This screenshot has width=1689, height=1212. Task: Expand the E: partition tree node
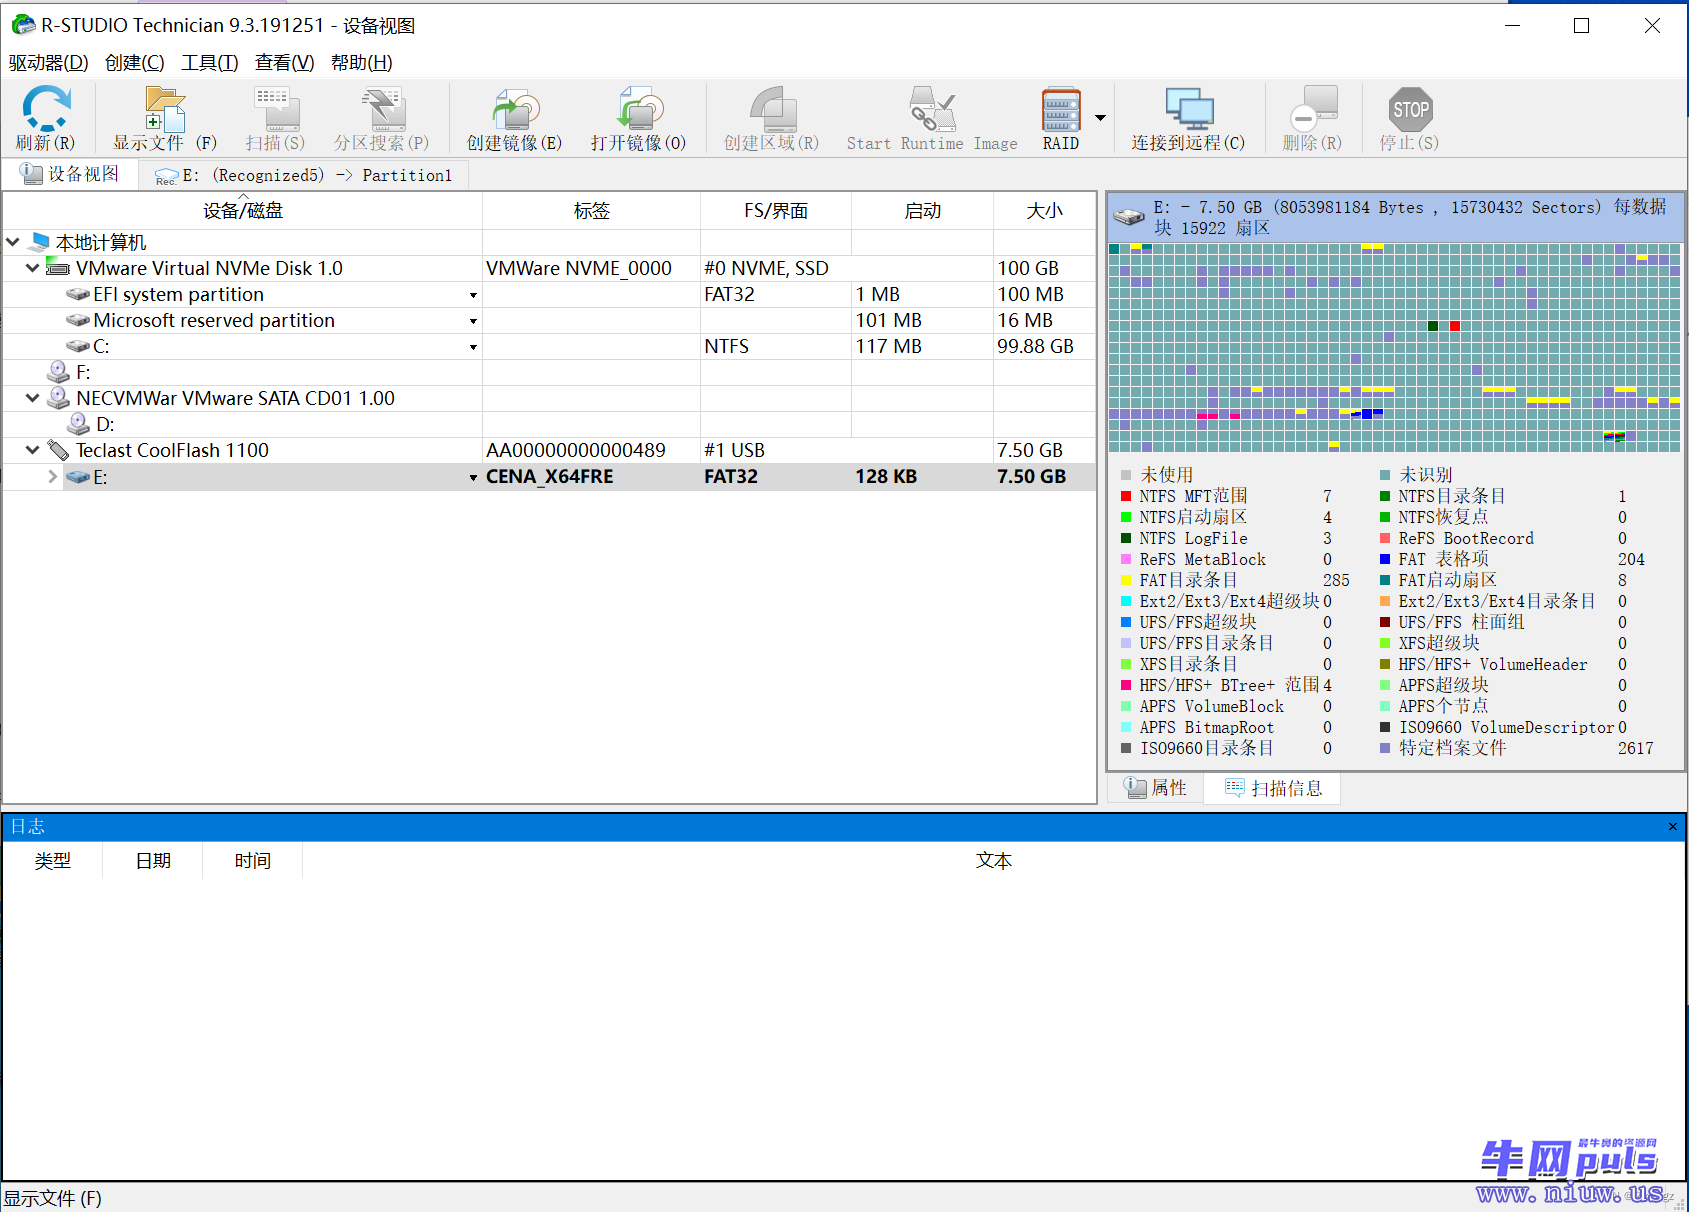click(x=53, y=477)
